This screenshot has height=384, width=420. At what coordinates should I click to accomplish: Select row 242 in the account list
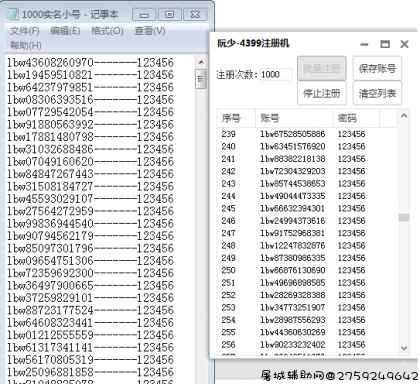coord(307,171)
